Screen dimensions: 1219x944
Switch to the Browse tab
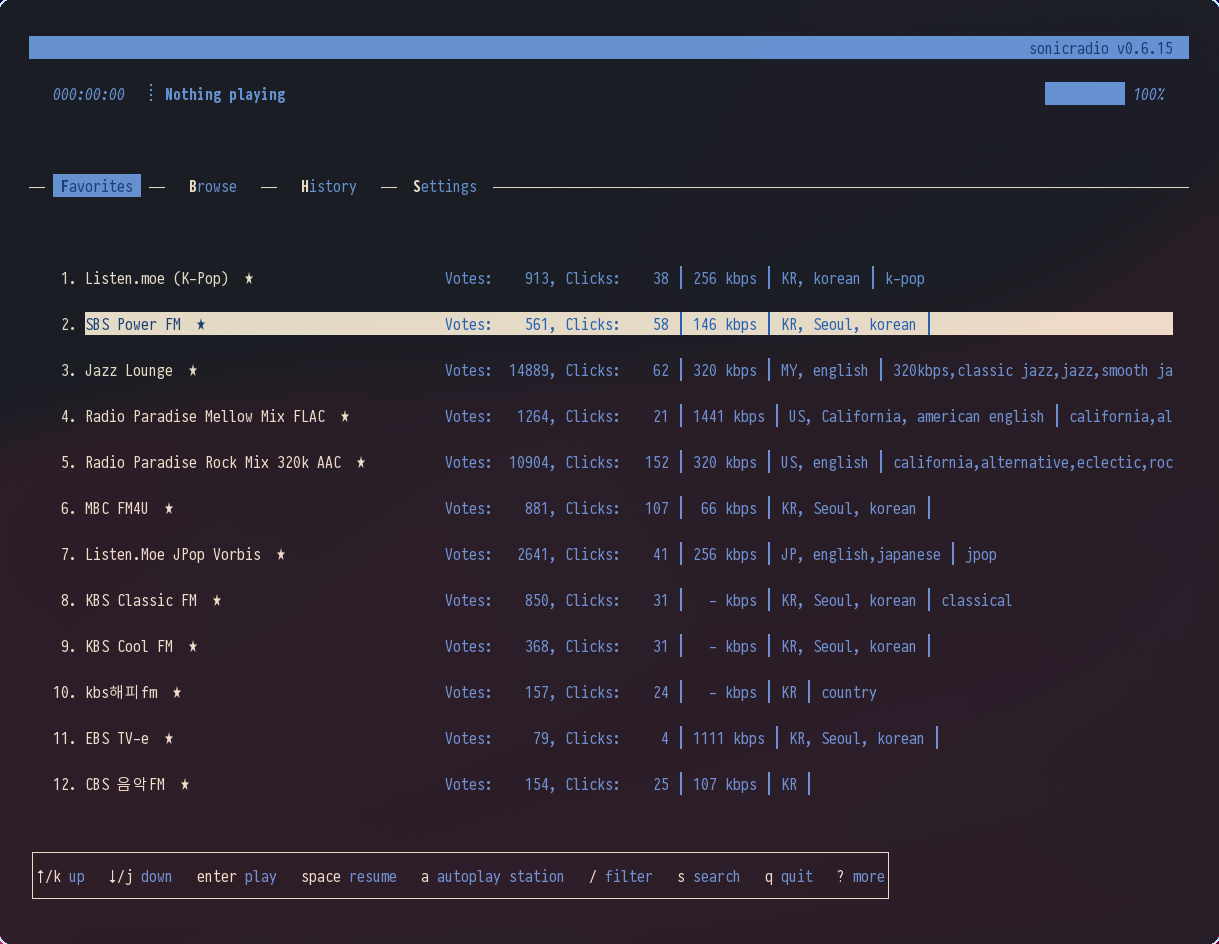(213, 186)
